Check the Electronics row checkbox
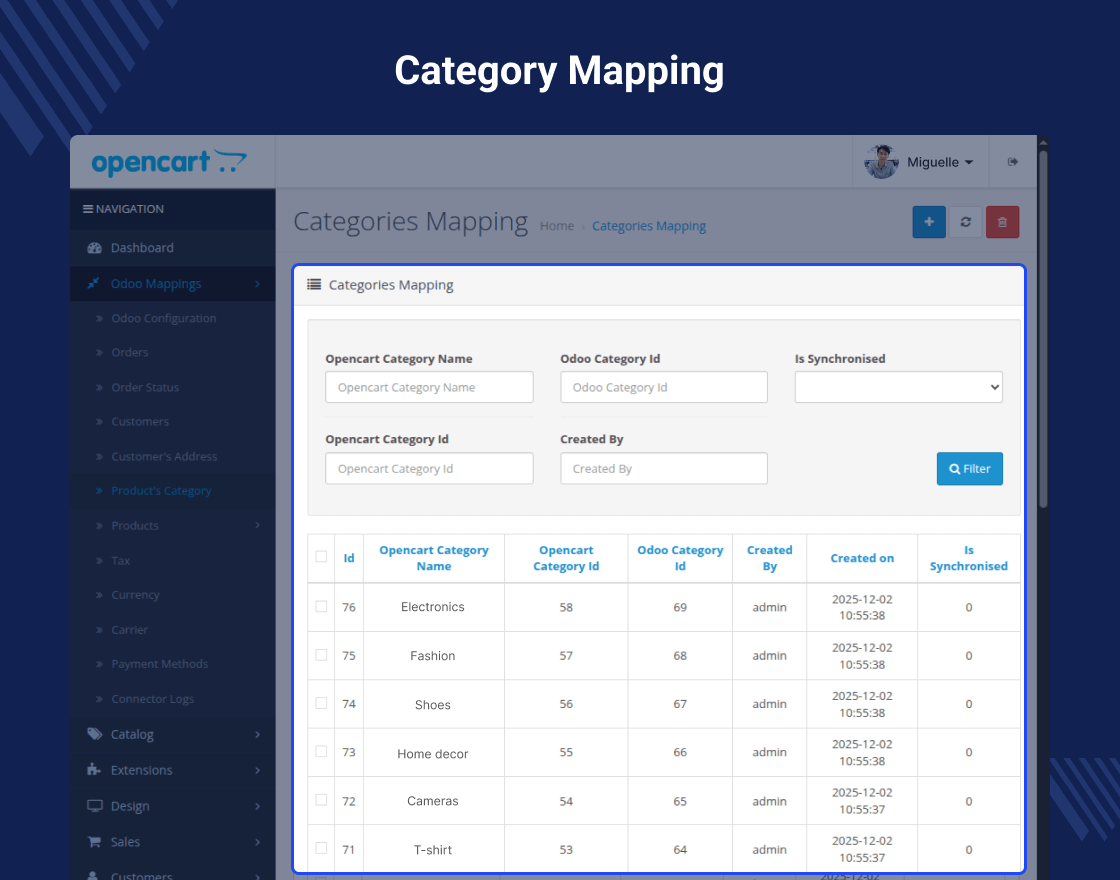This screenshot has height=880, width=1120. 321,606
